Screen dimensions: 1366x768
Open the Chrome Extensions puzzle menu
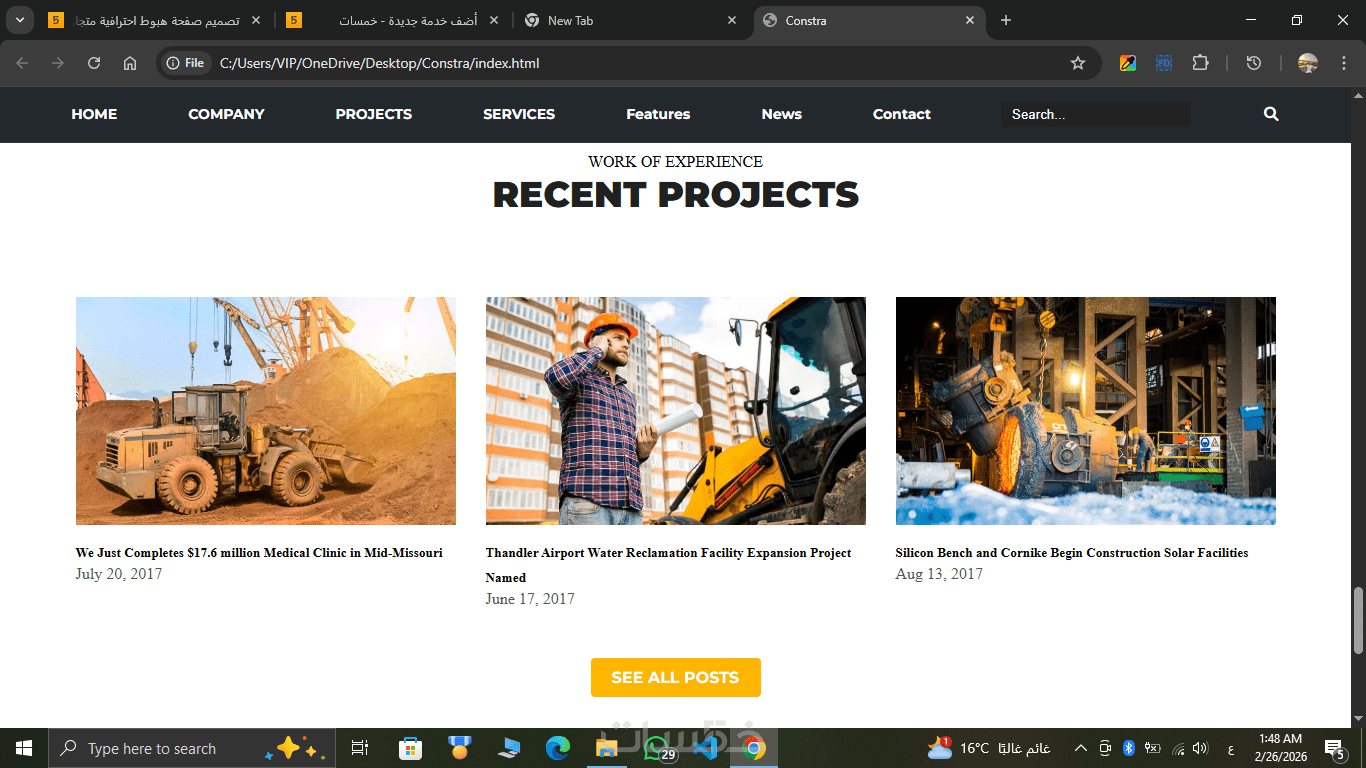[x=1200, y=63]
